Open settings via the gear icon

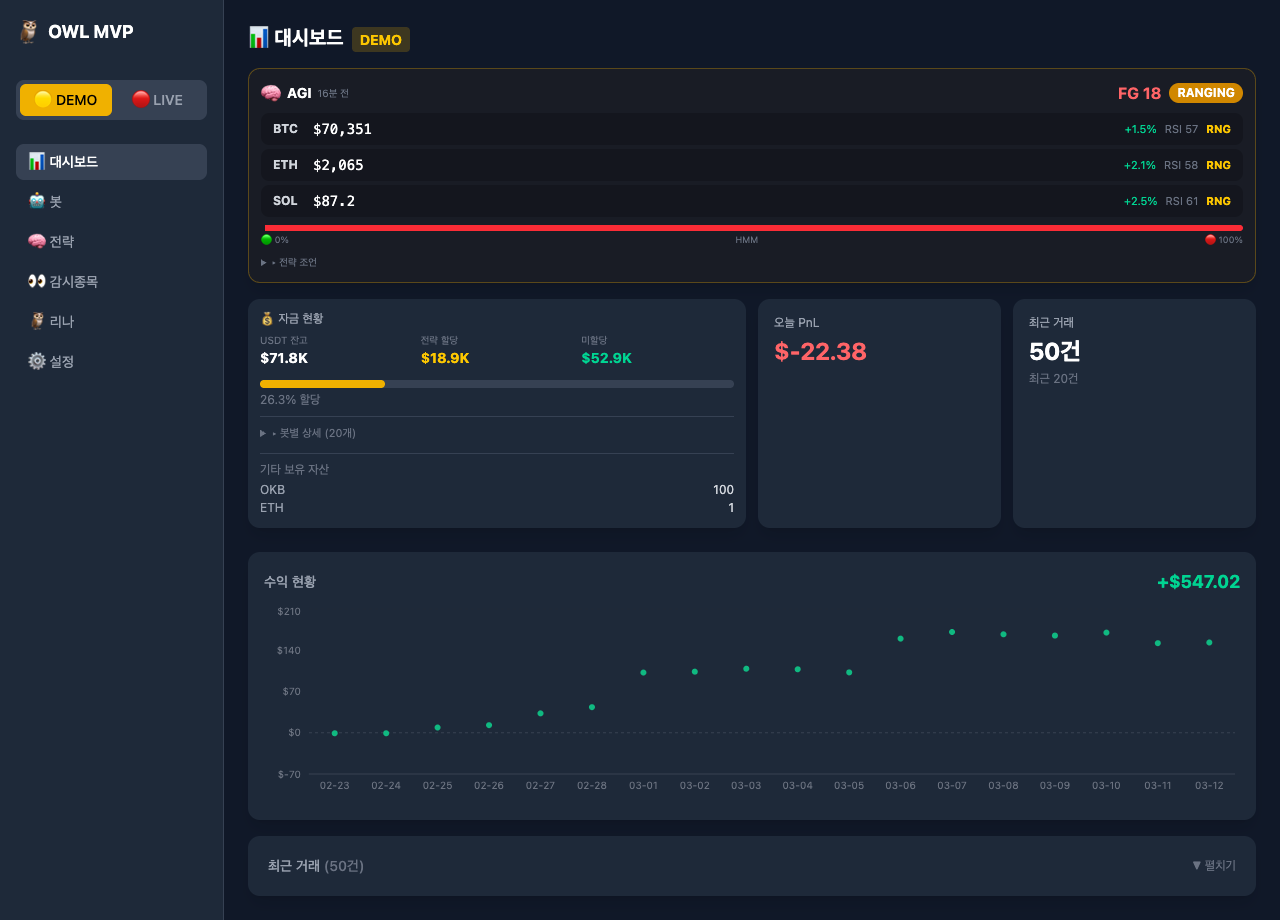pos(37,361)
